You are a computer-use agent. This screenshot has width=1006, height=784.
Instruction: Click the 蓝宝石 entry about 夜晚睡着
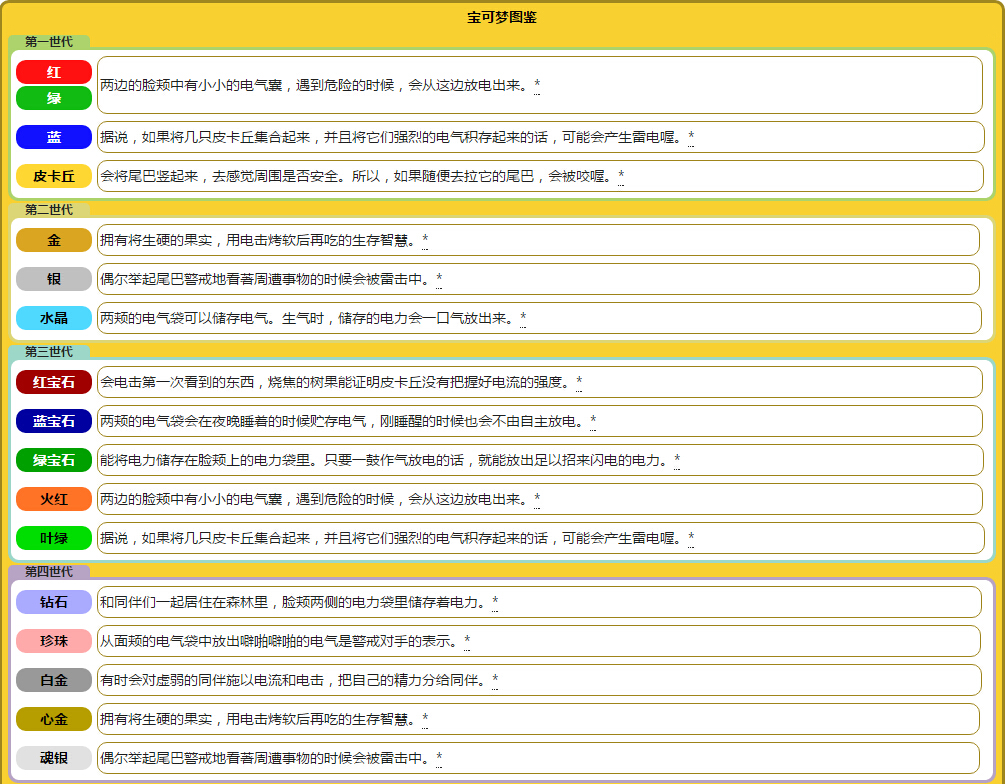343,422
